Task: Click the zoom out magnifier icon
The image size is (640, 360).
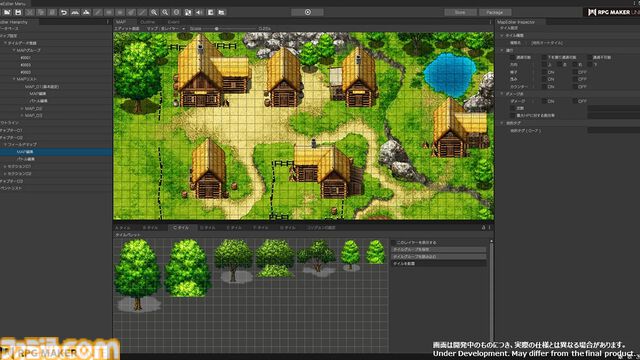Action: pos(165,12)
